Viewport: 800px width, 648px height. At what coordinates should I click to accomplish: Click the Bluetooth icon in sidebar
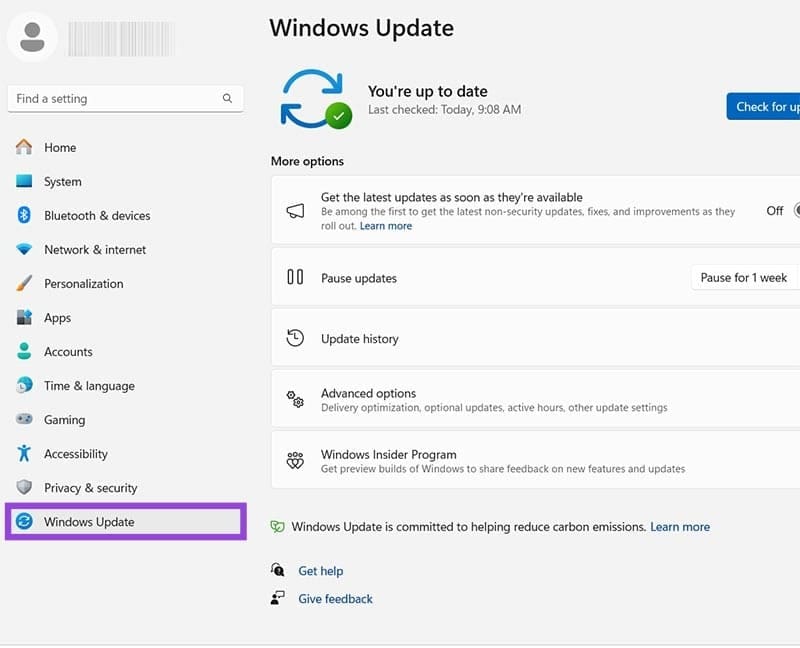point(23,215)
